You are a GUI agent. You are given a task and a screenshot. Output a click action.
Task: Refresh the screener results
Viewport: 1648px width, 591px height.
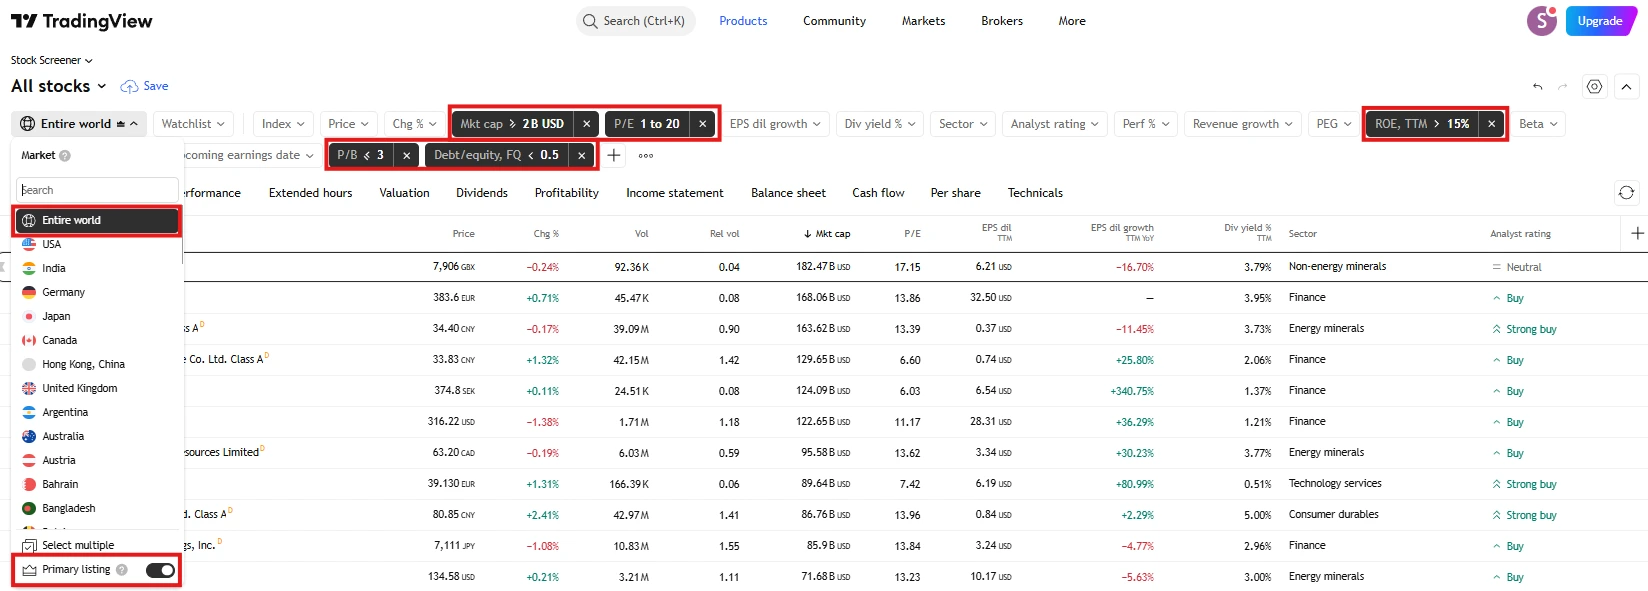pyautogui.click(x=1627, y=192)
